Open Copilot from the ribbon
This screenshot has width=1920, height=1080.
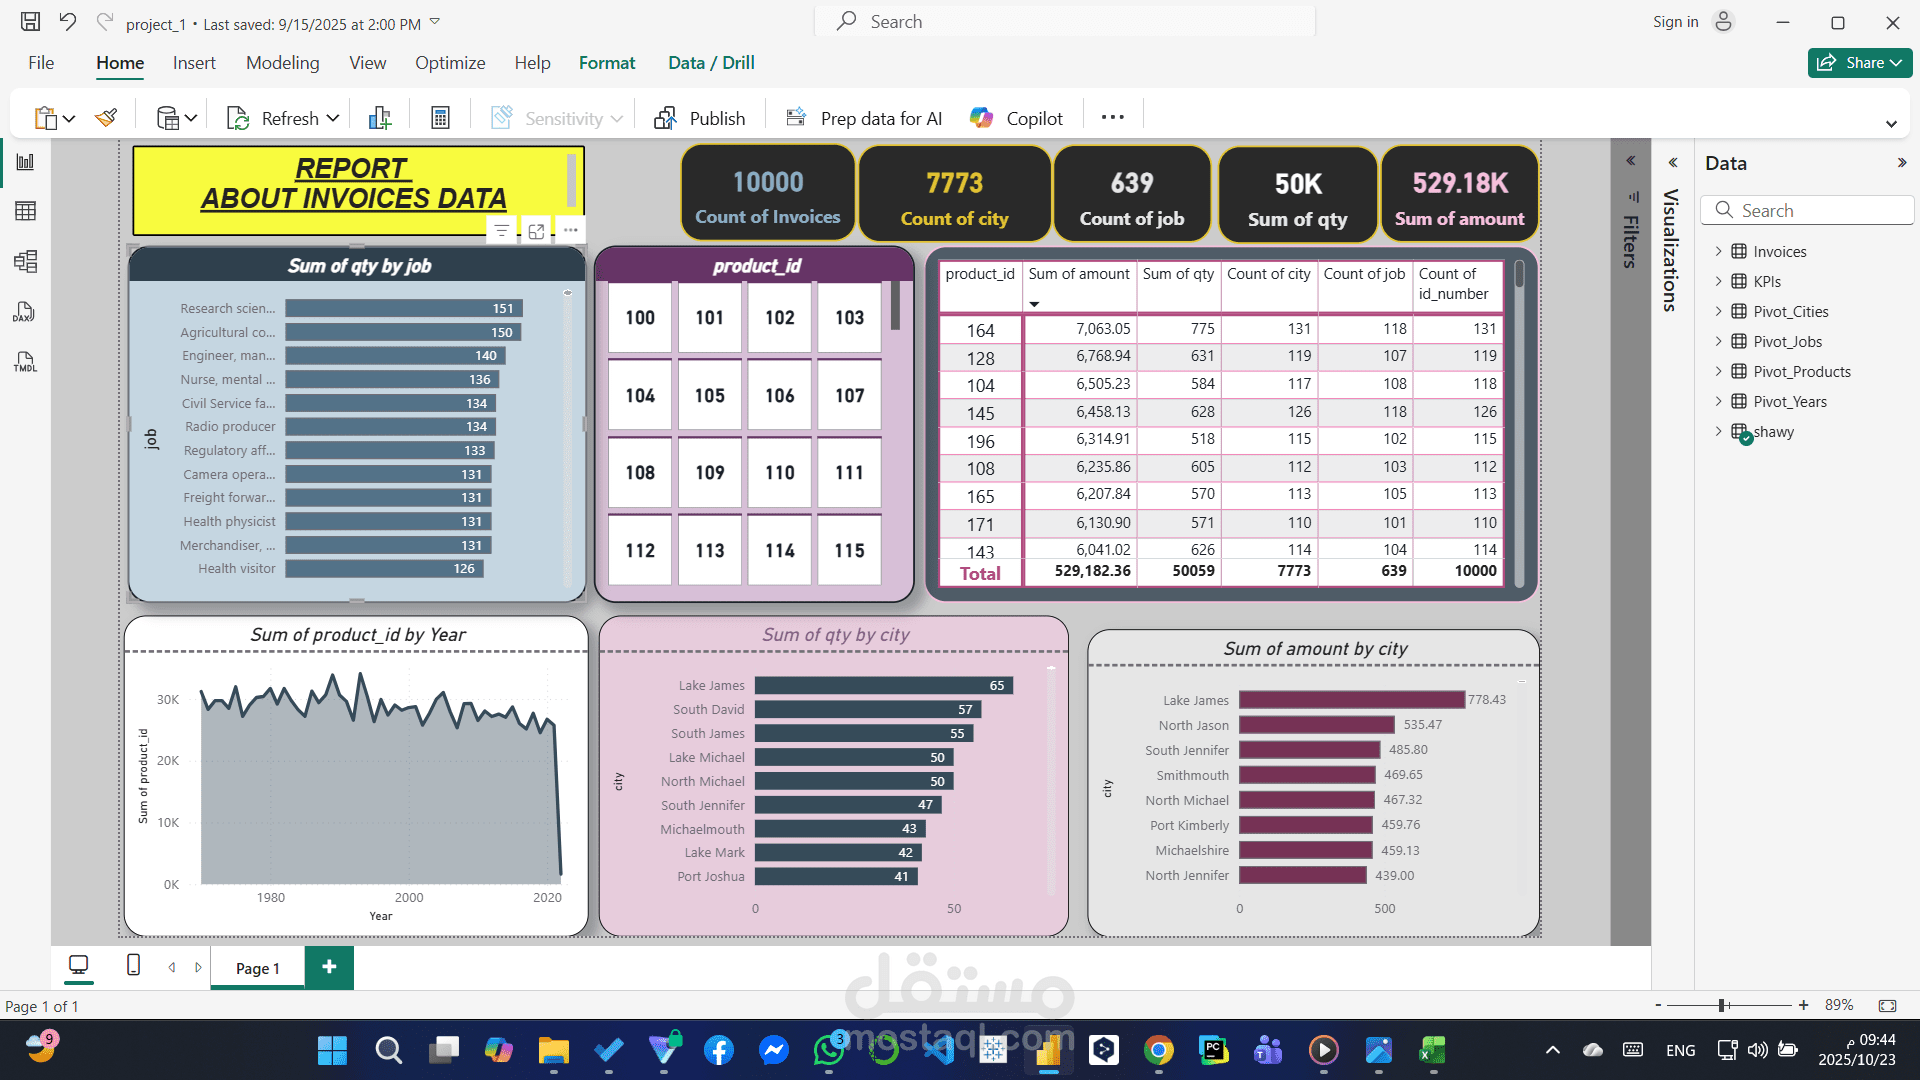click(1017, 118)
